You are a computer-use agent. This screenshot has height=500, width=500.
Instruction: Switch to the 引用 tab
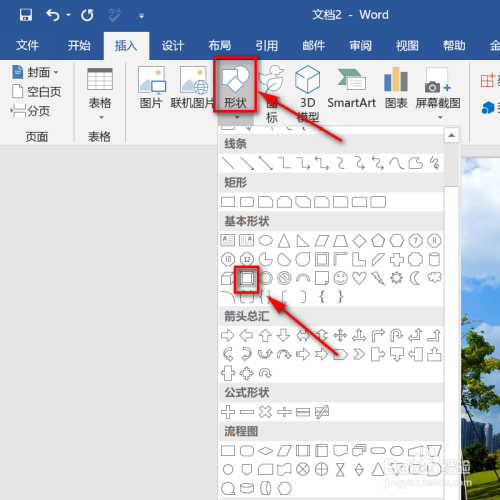point(267,45)
